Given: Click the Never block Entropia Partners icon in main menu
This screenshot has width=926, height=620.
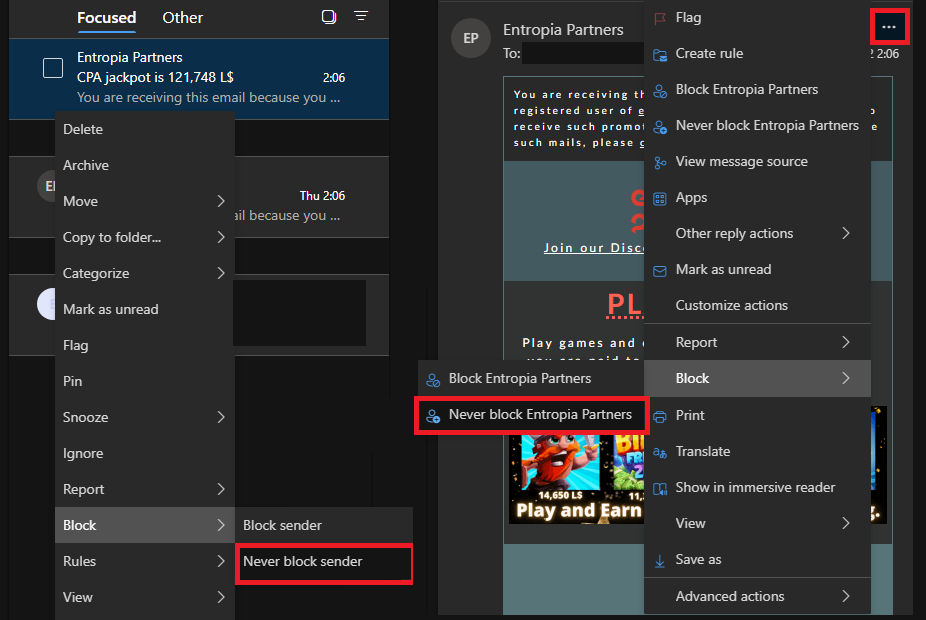Looking at the screenshot, I should (660, 126).
